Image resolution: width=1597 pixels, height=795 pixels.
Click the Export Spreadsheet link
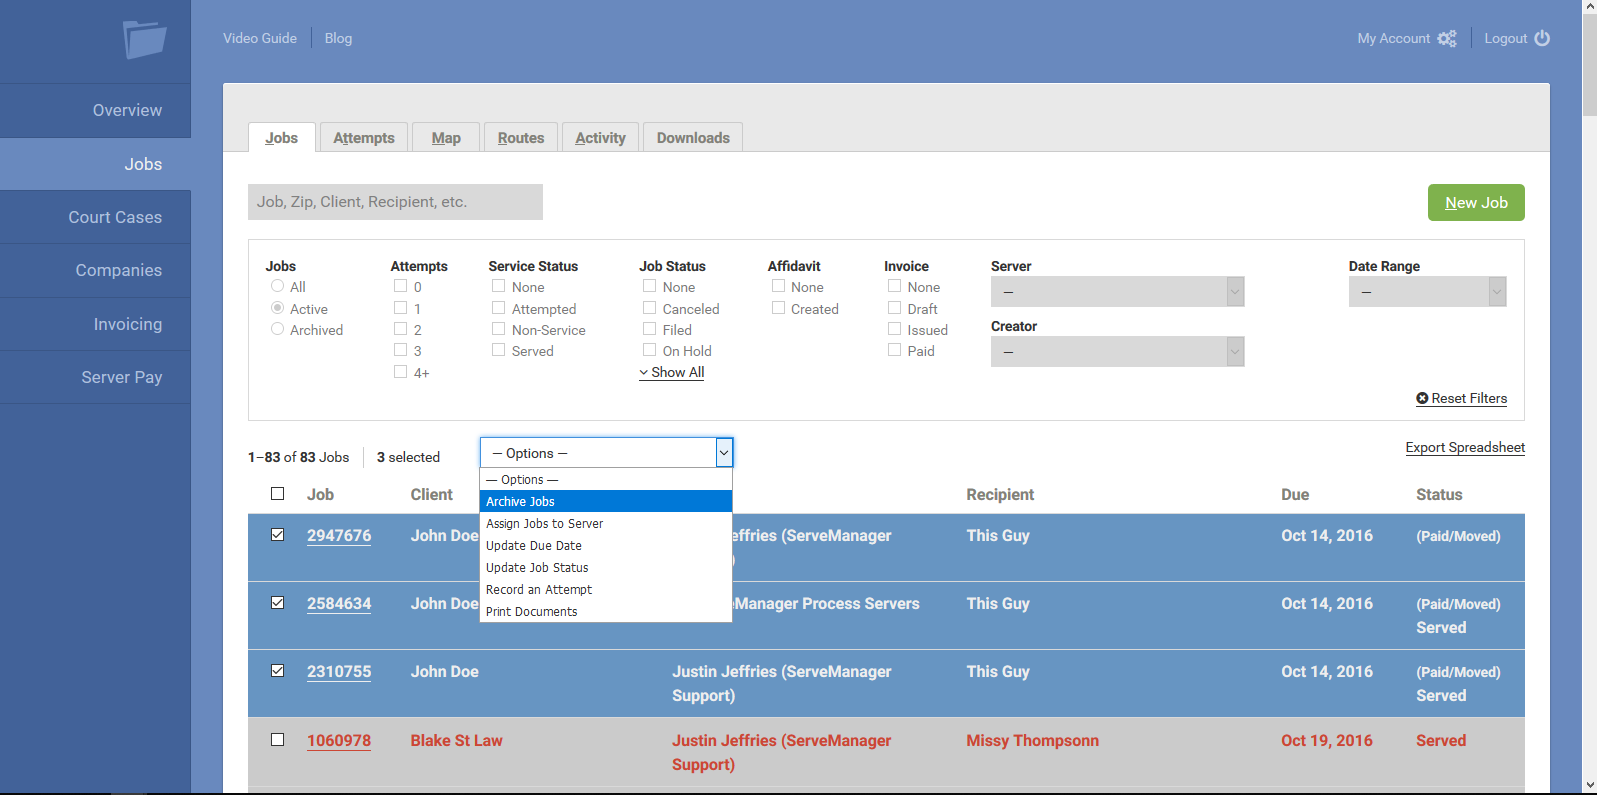coord(1464,448)
